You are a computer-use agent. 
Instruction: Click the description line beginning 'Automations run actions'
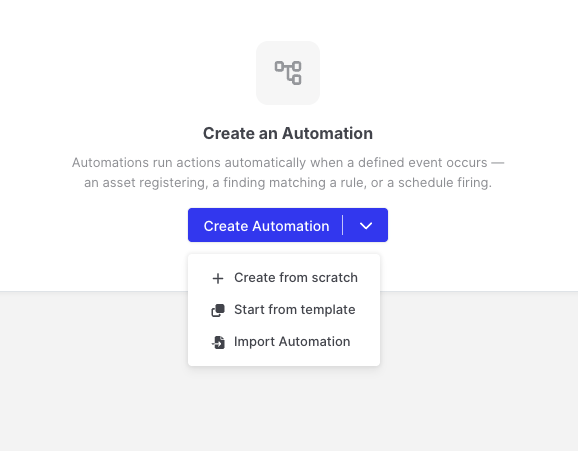288,163
